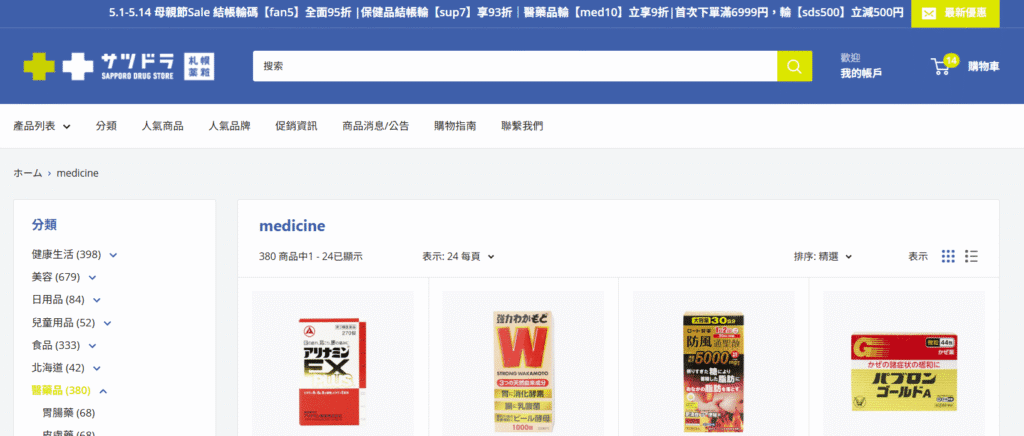Click the medicine collection heading
Viewport: 1024px width, 436px height.
[x=292, y=226]
